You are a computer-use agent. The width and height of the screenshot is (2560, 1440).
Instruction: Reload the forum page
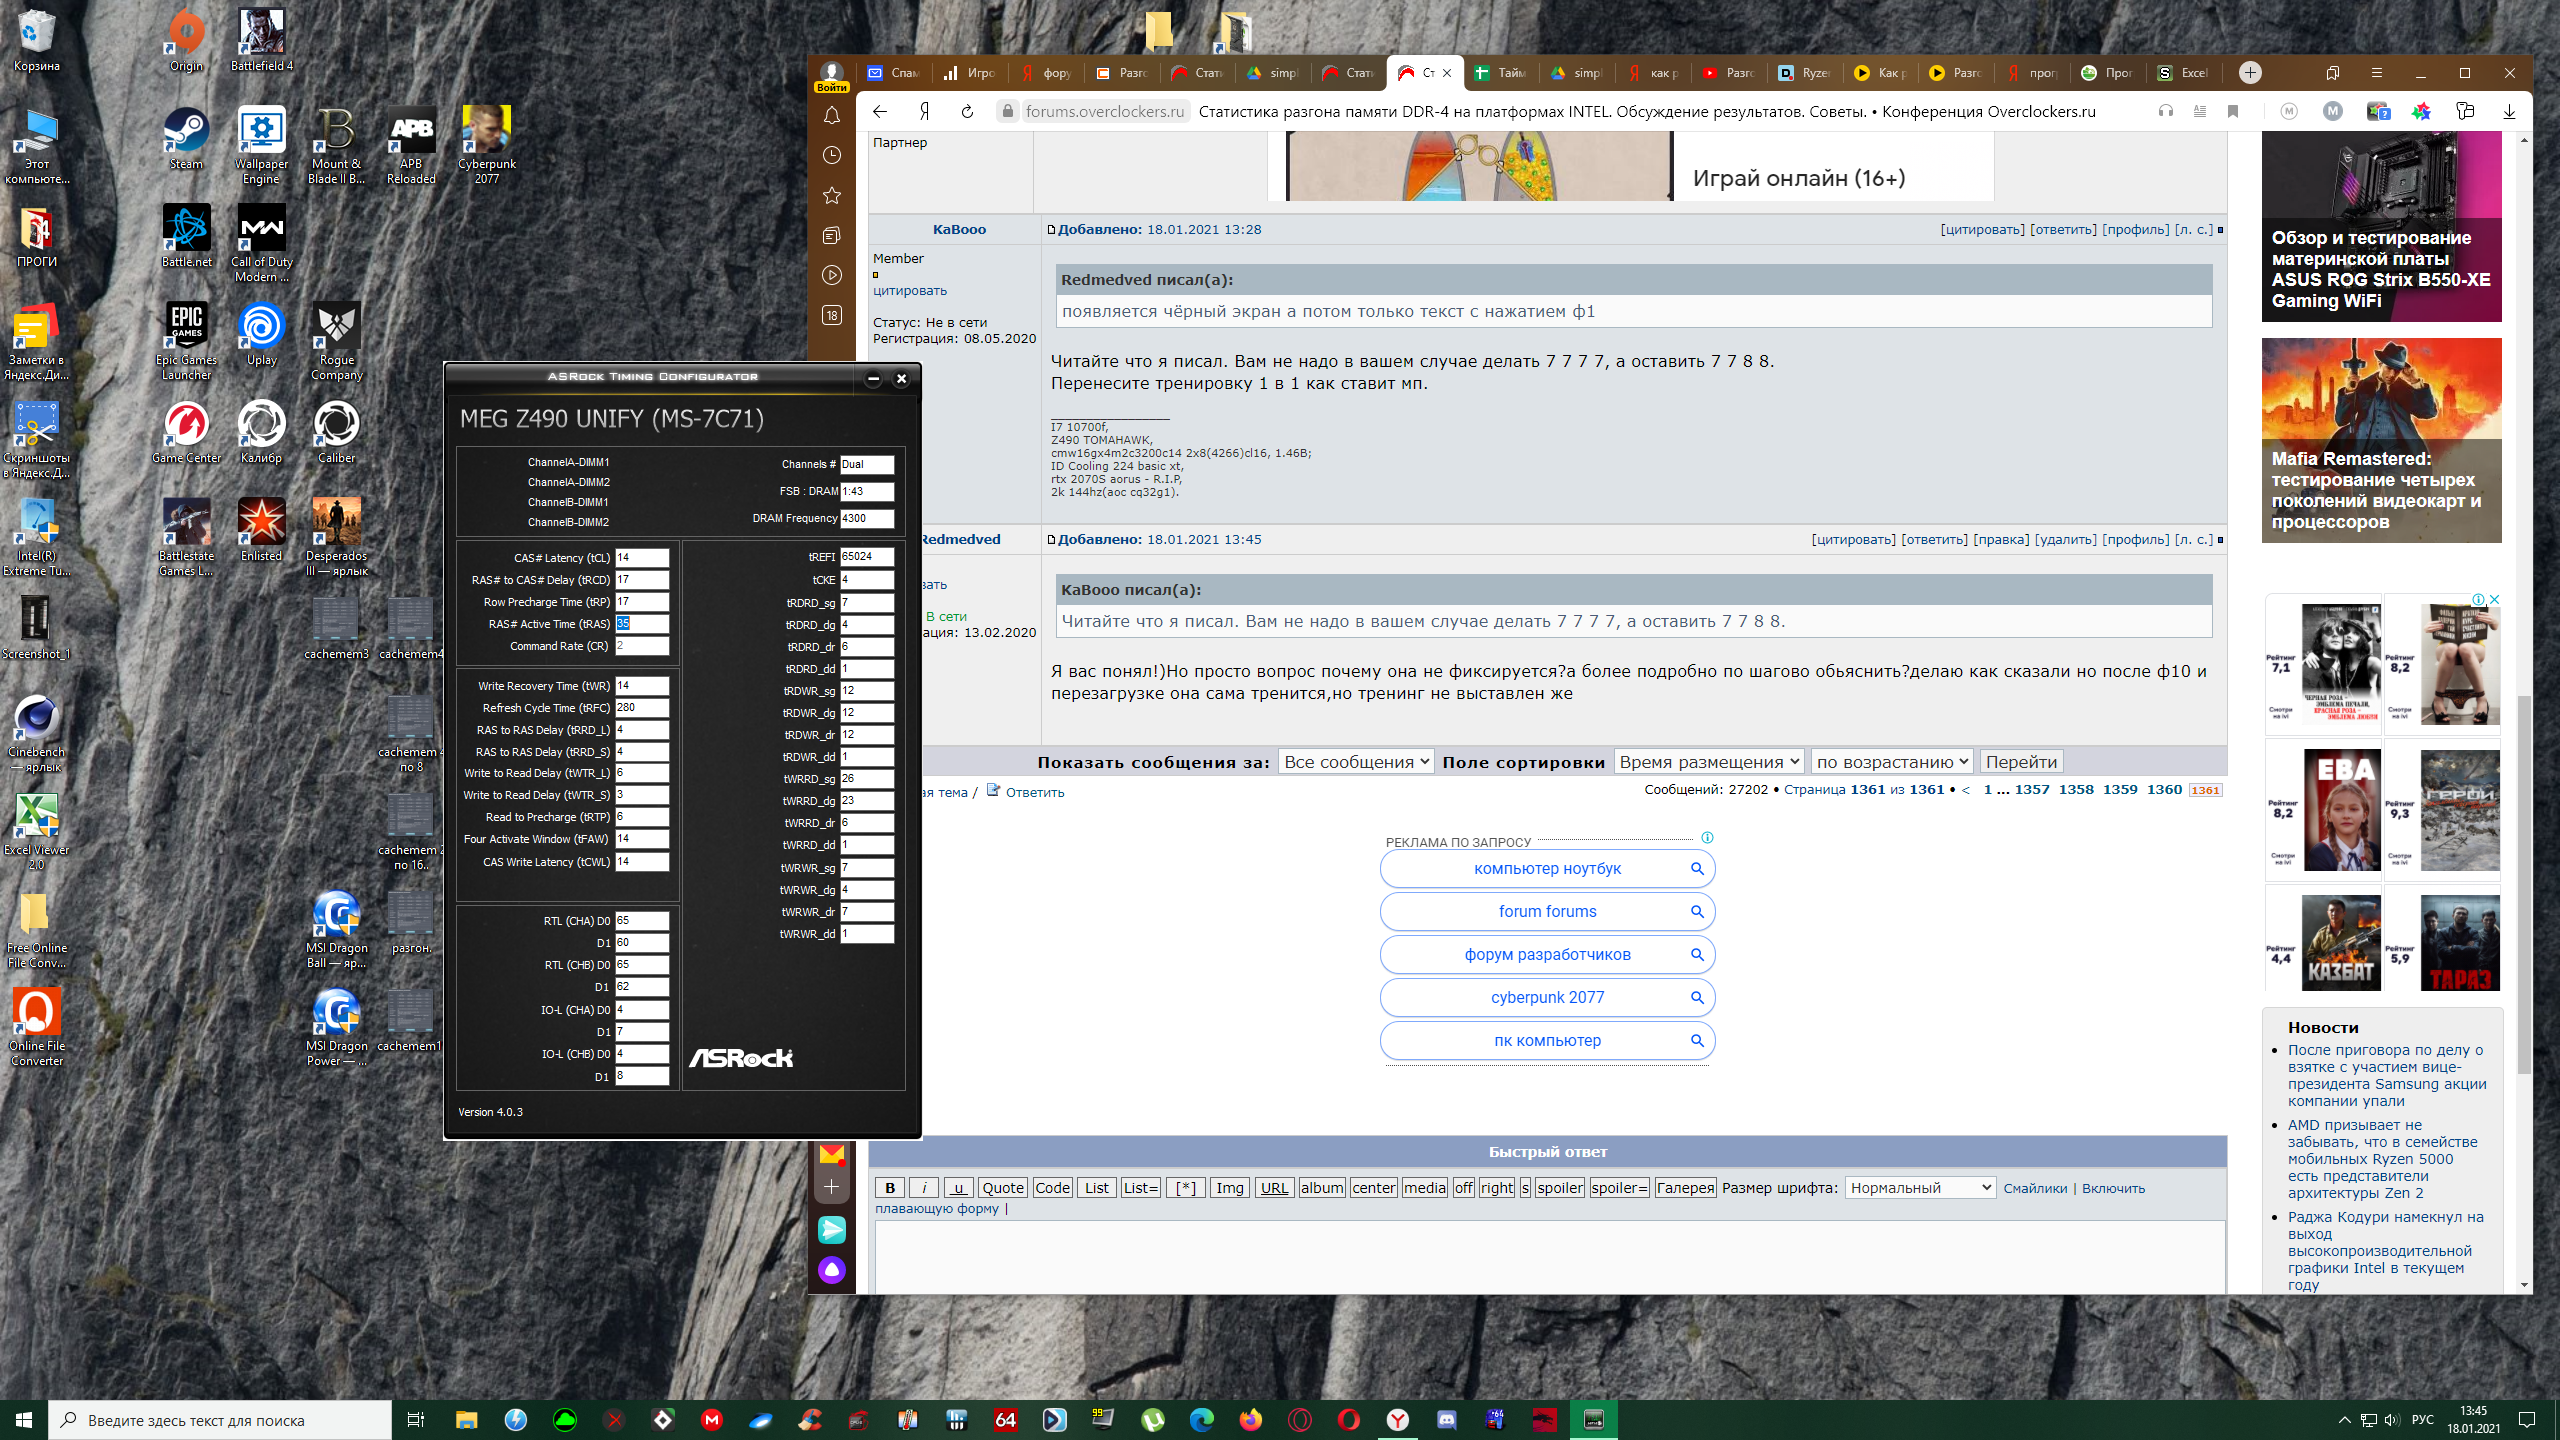967,111
